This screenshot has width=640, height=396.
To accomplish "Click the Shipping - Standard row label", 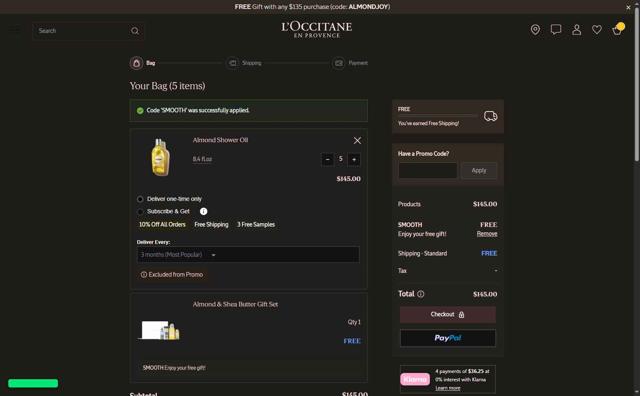I will [422, 254].
